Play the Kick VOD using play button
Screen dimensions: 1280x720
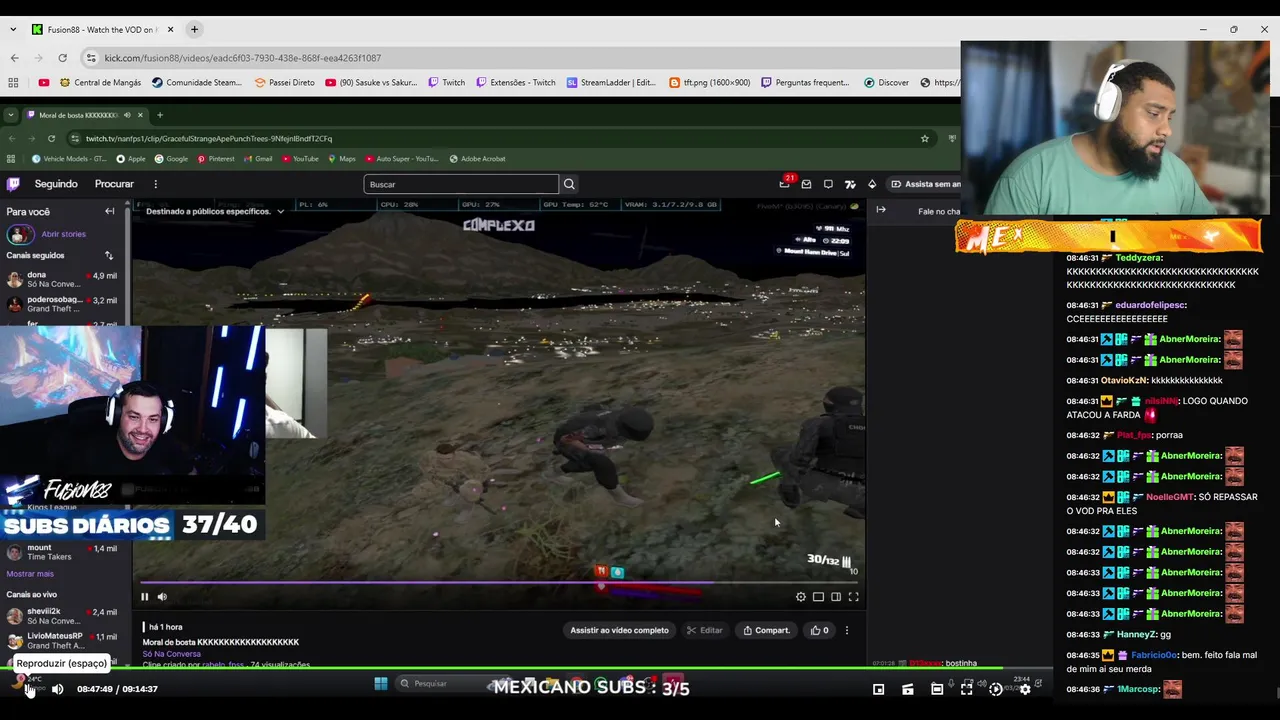(29, 689)
